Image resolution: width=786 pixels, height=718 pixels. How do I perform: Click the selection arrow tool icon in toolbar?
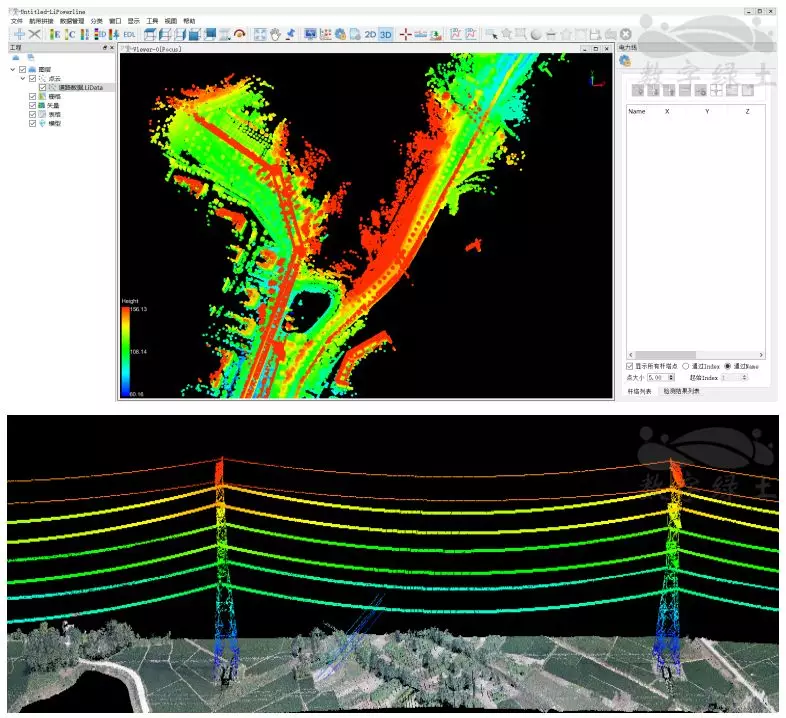click(x=491, y=34)
